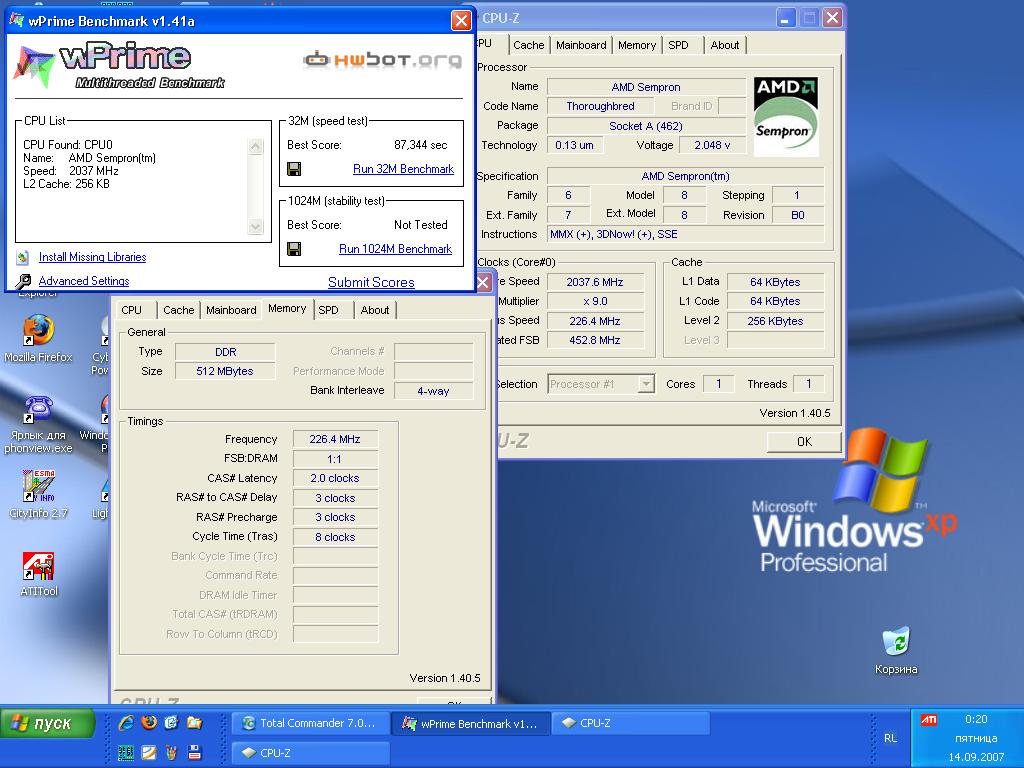Click the CPU-Z taskbar button in the bottom row
Image resolution: width=1024 pixels, height=768 pixels.
(x=311, y=752)
